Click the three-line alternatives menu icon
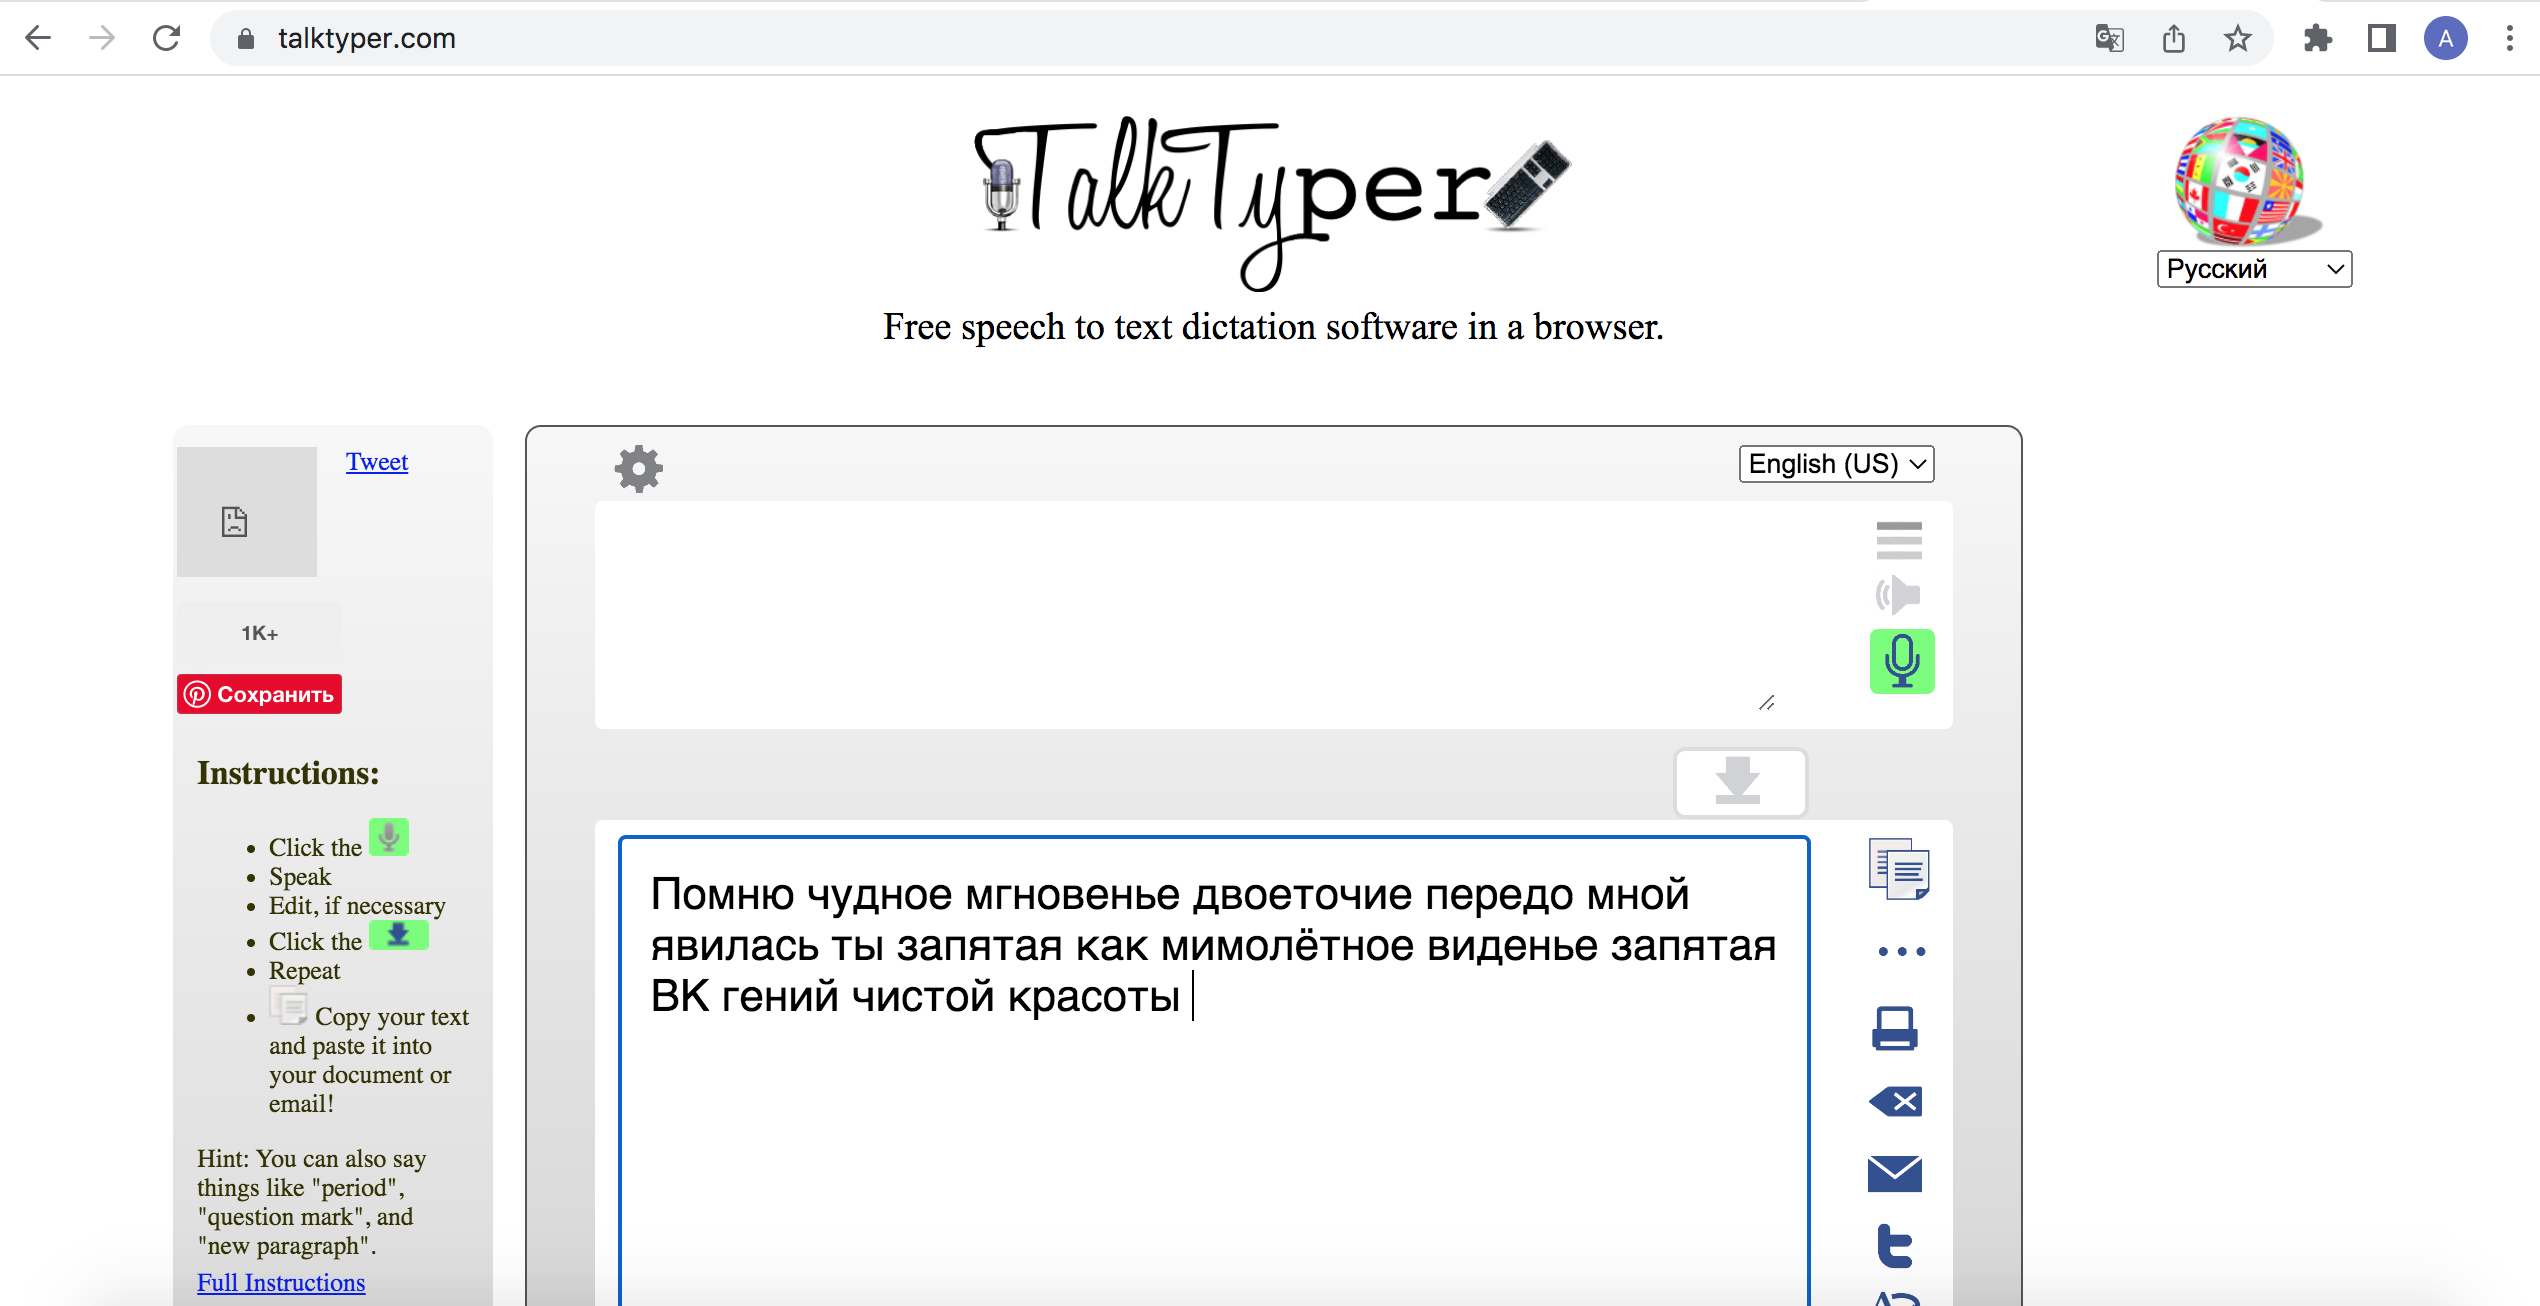The image size is (2540, 1306). [1899, 540]
